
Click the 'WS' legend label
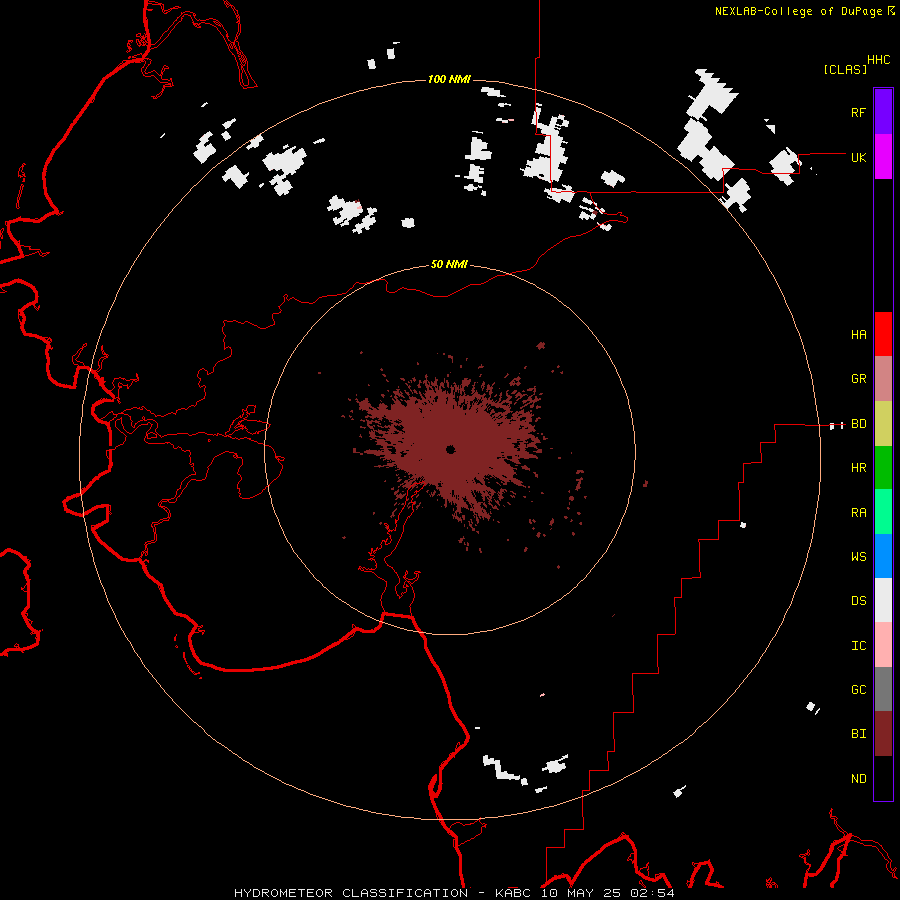coord(859,557)
